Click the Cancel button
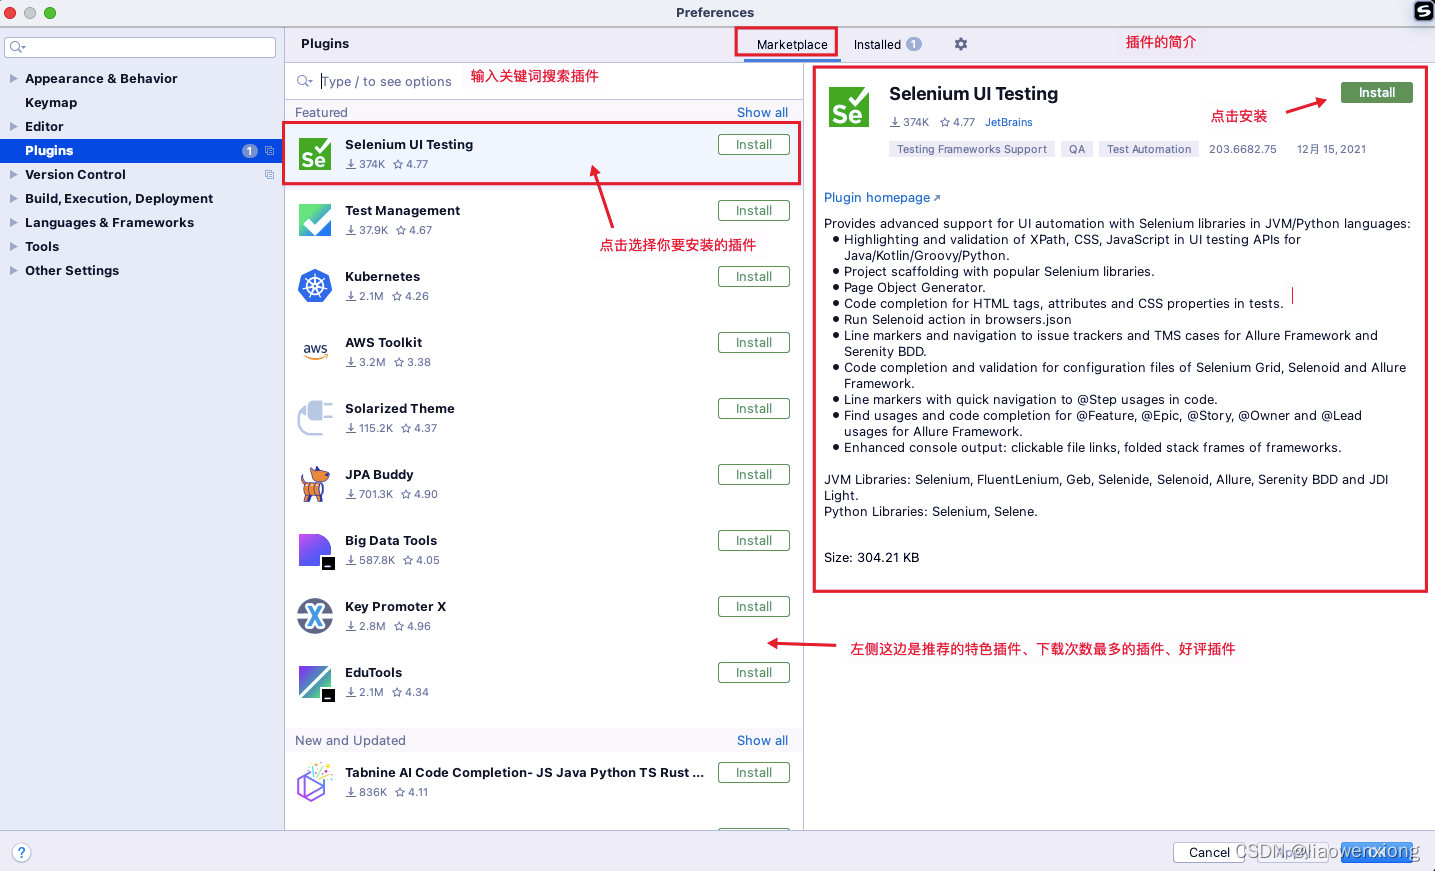 click(x=1209, y=852)
